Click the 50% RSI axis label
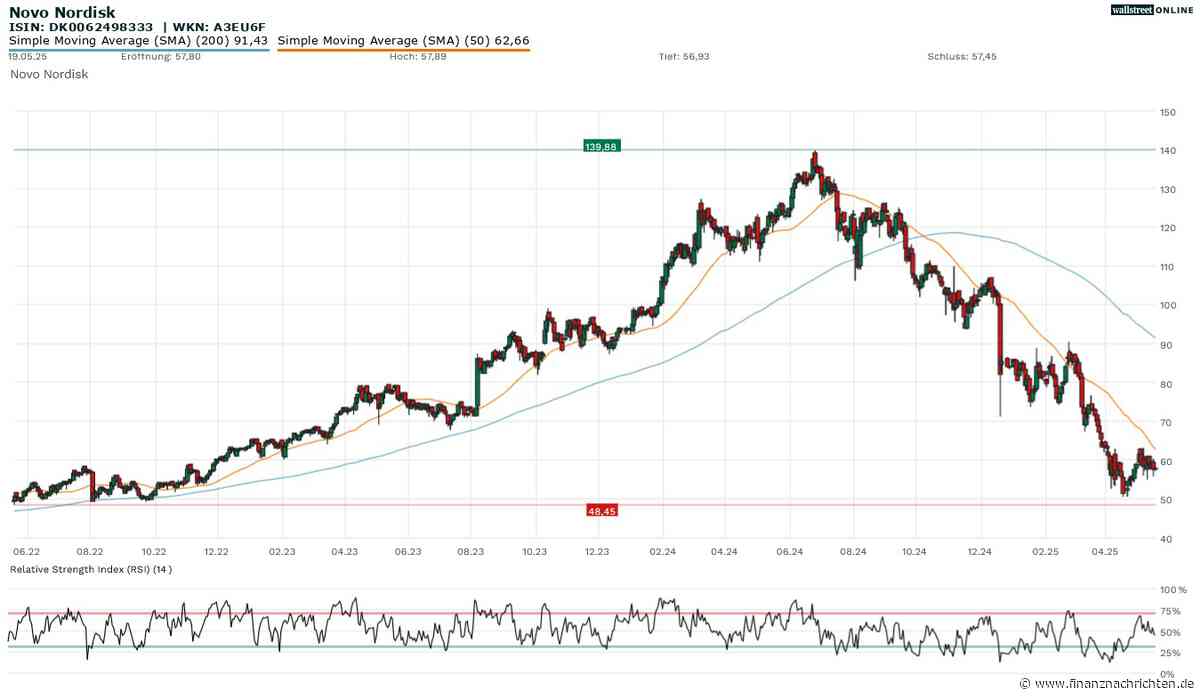The width and height of the screenshot is (1200, 698). click(x=1170, y=632)
